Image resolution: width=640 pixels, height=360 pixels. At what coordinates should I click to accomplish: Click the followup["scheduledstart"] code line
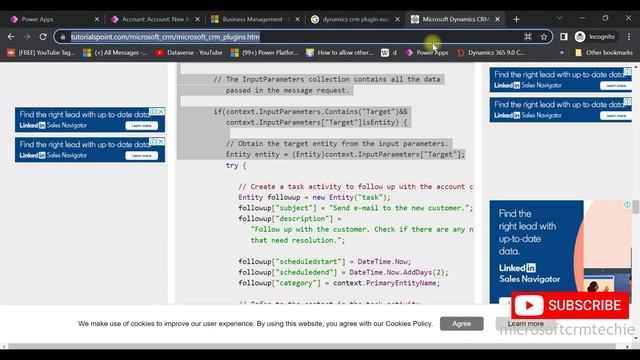click(x=324, y=261)
